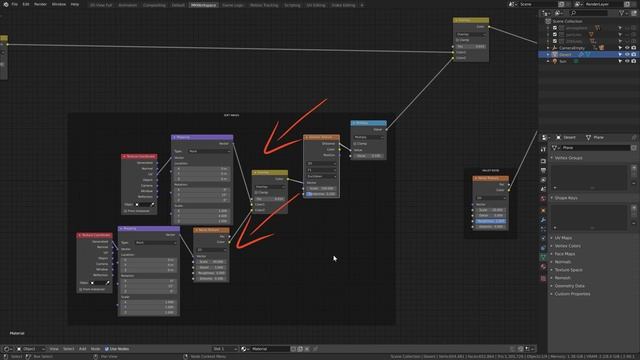Switch to the highlighted active workspace tab
Image resolution: width=640 pixels, height=360 pixels.
(203, 5)
